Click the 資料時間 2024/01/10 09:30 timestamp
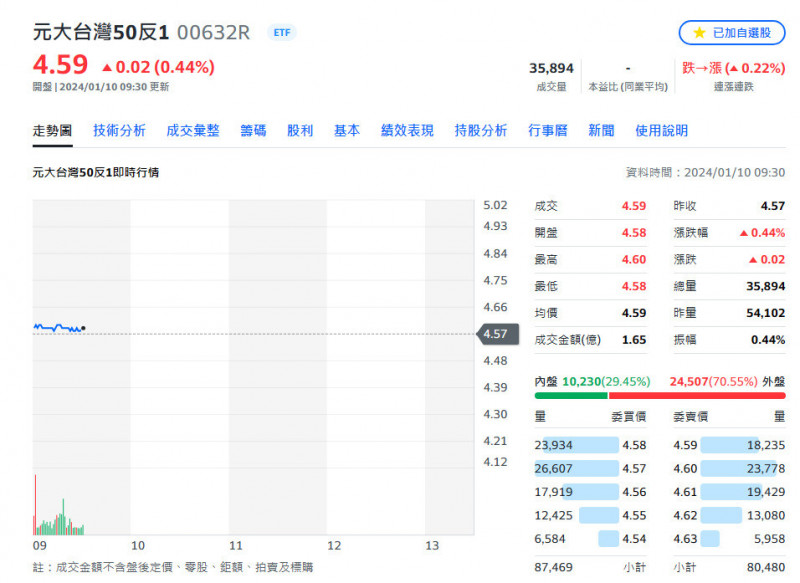Screen dimensions: 800x583 (x=706, y=173)
